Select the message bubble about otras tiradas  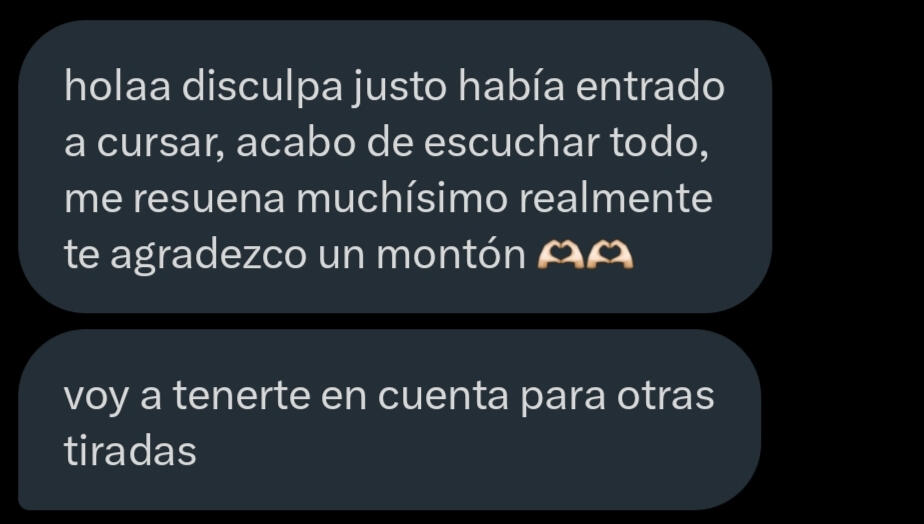coord(389,420)
